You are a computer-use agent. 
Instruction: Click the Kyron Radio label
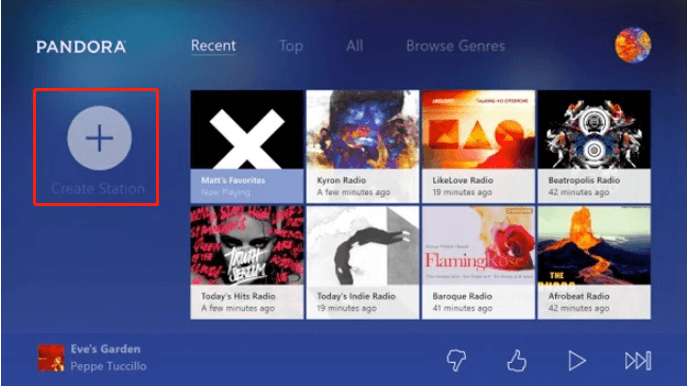click(x=341, y=180)
